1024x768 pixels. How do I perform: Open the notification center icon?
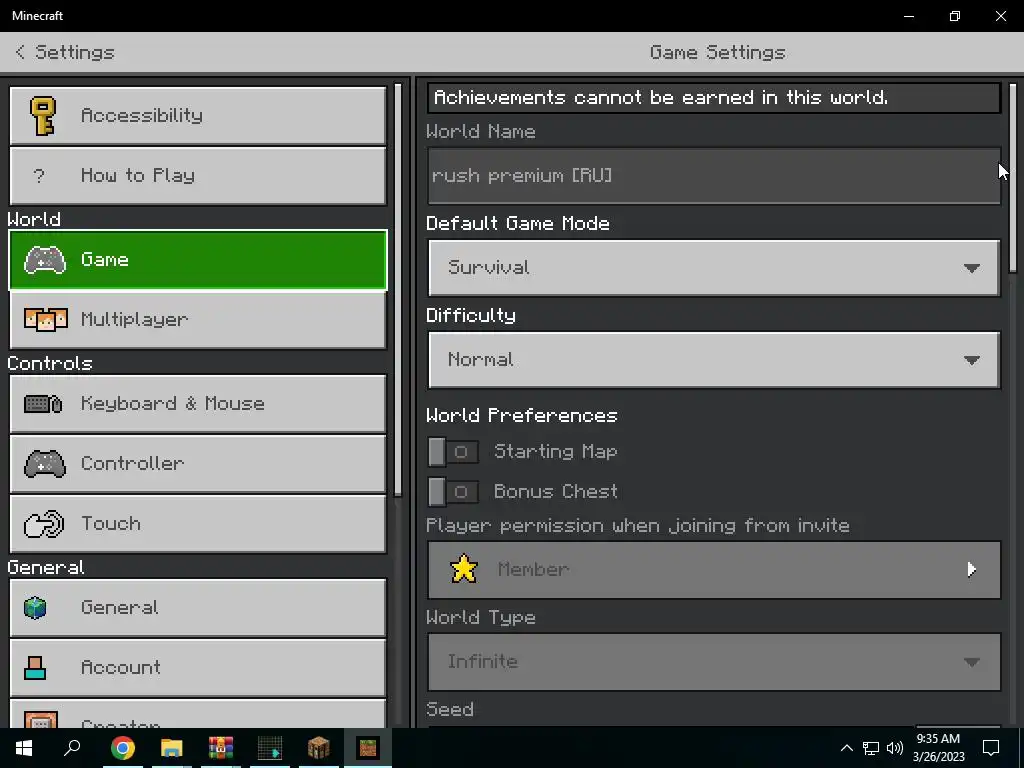[x=991, y=748]
